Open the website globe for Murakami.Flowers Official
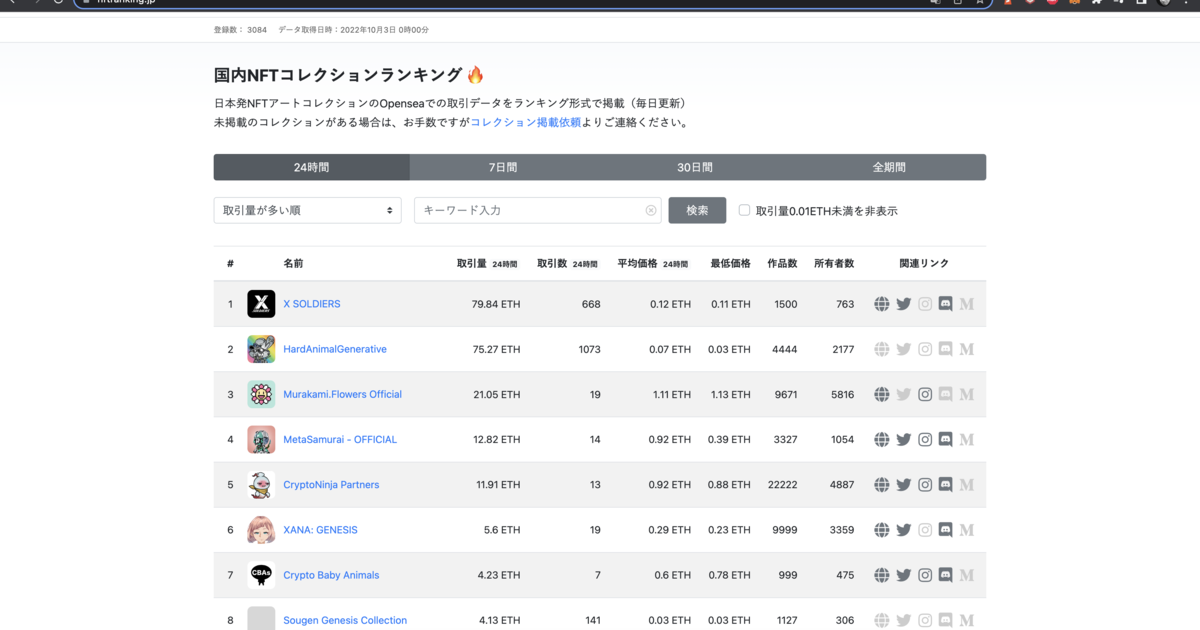The width and height of the screenshot is (1200, 630). click(x=881, y=394)
